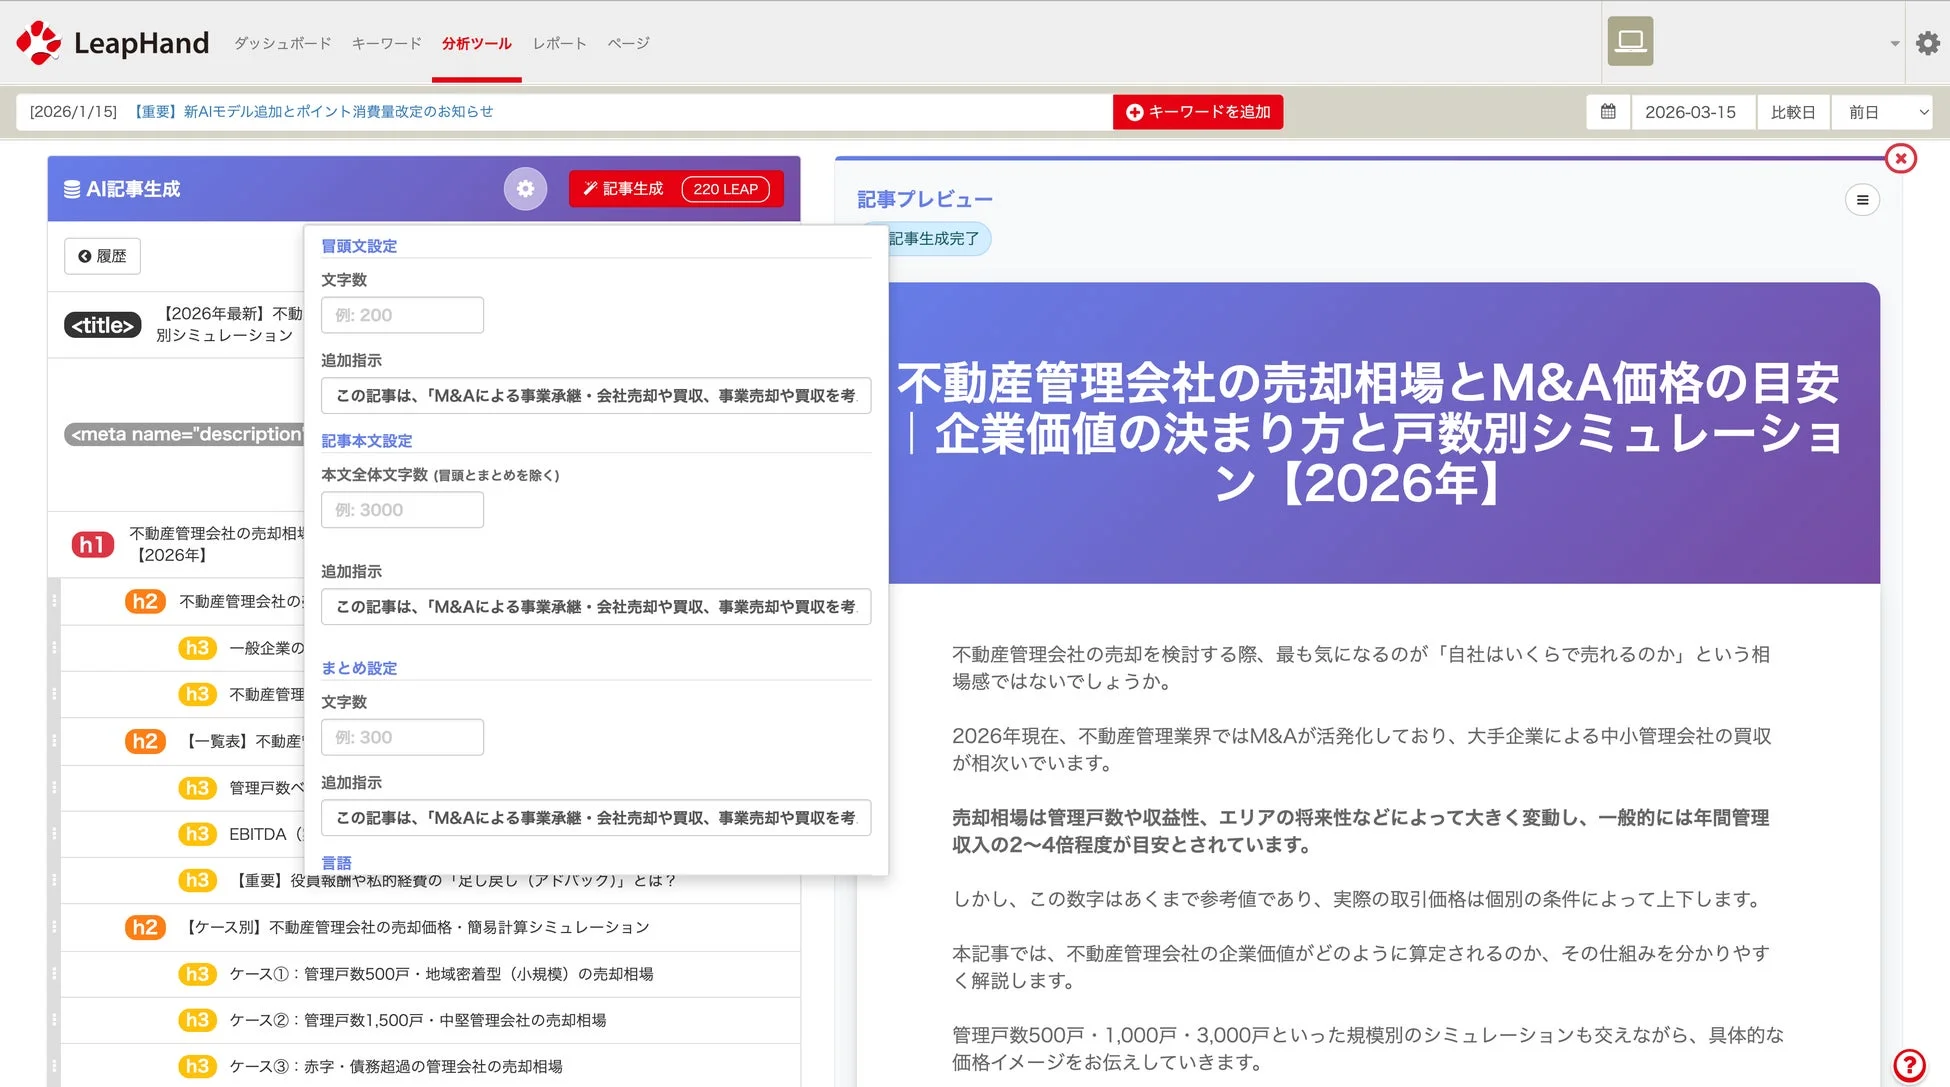The width and height of the screenshot is (1950, 1087).
Task: Click the <title> tag badge
Action: tap(102, 324)
